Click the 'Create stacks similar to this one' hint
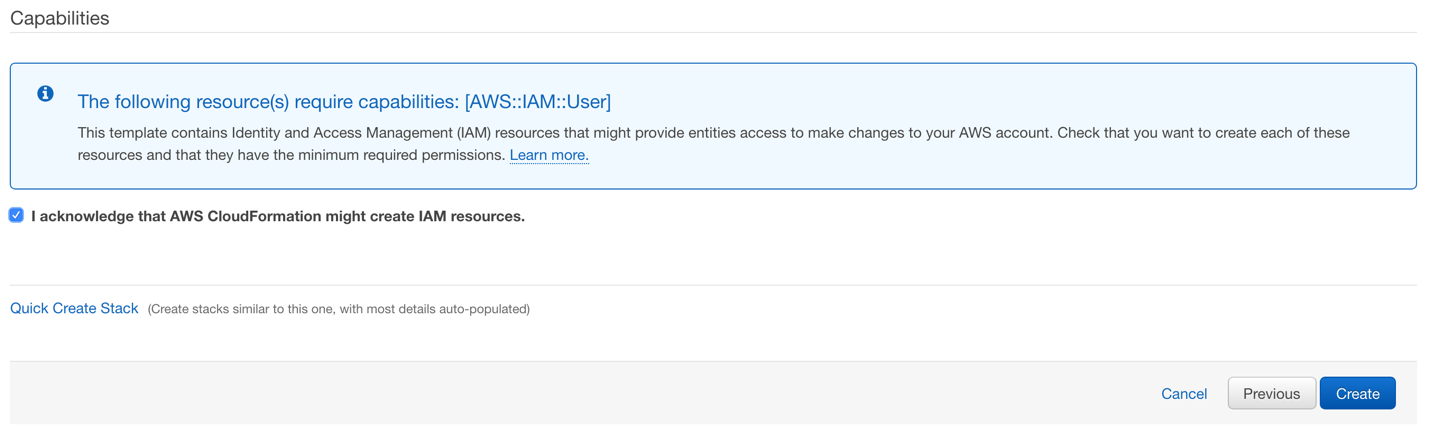Image resolution: width=1430 pixels, height=434 pixels. tap(339, 309)
